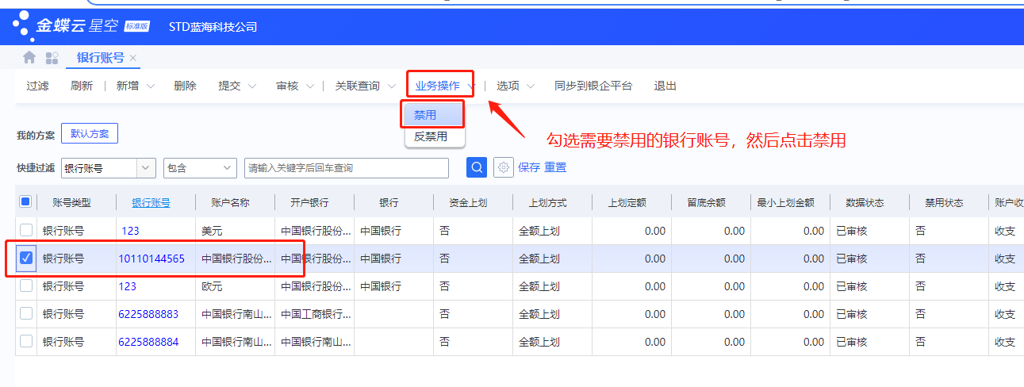Check the row for account 6225888883
The width and height of the screenshot is (1024, 387).
[25, 314]
